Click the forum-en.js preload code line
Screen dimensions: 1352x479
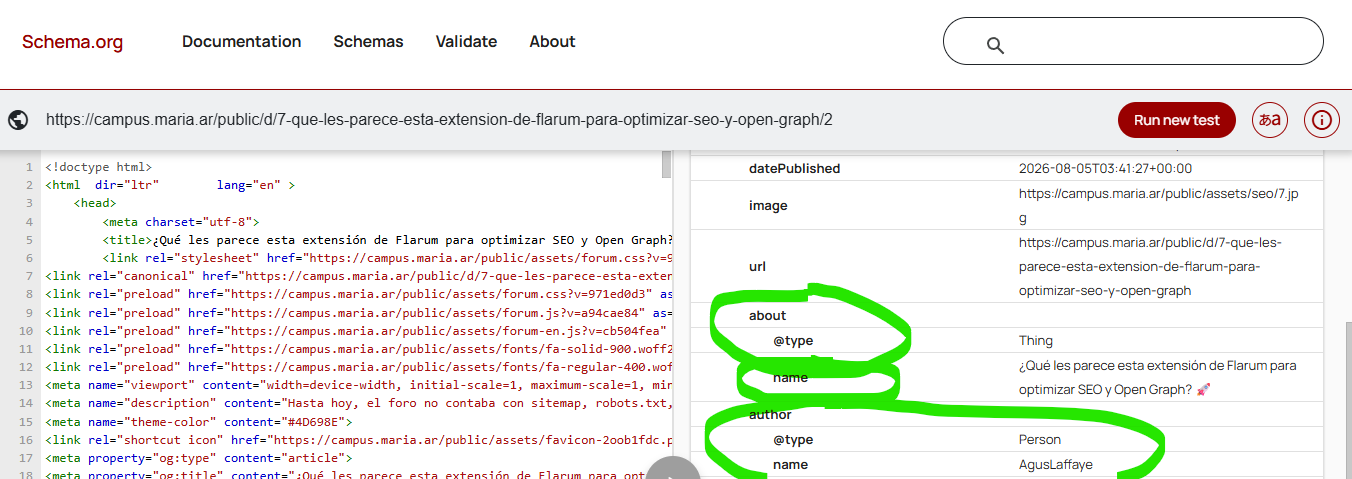[358, 331]
